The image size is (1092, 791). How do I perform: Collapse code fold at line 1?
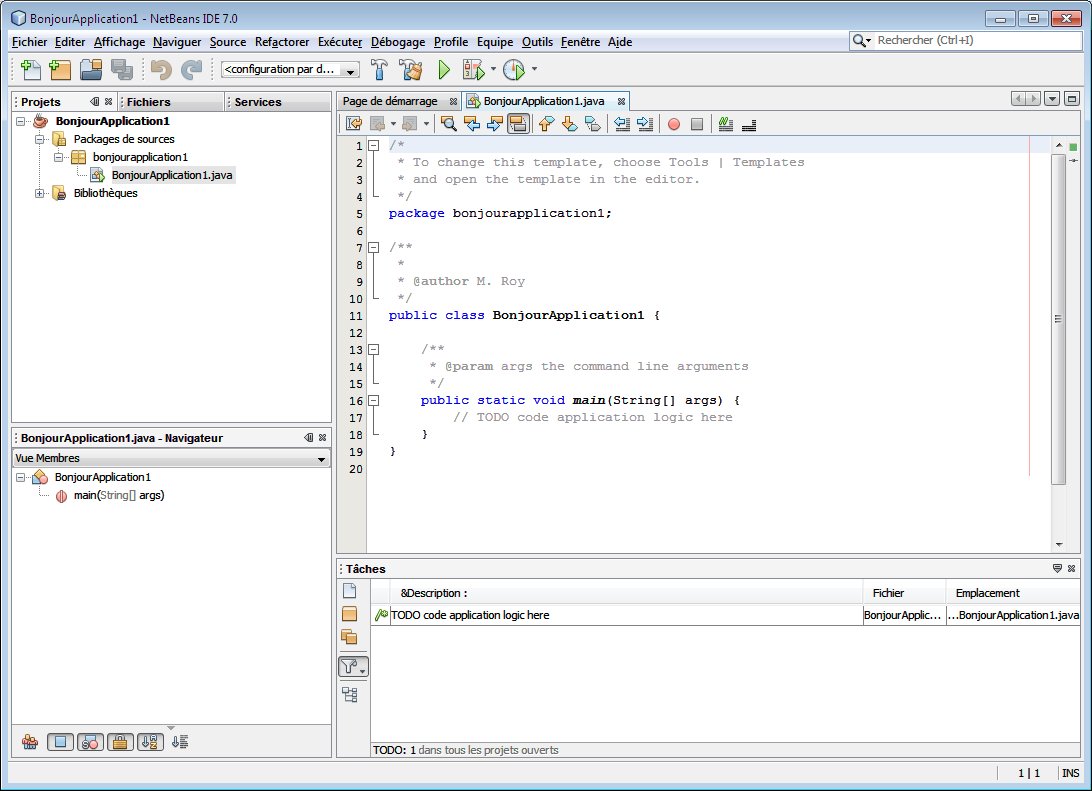click(x=374, y=146)
